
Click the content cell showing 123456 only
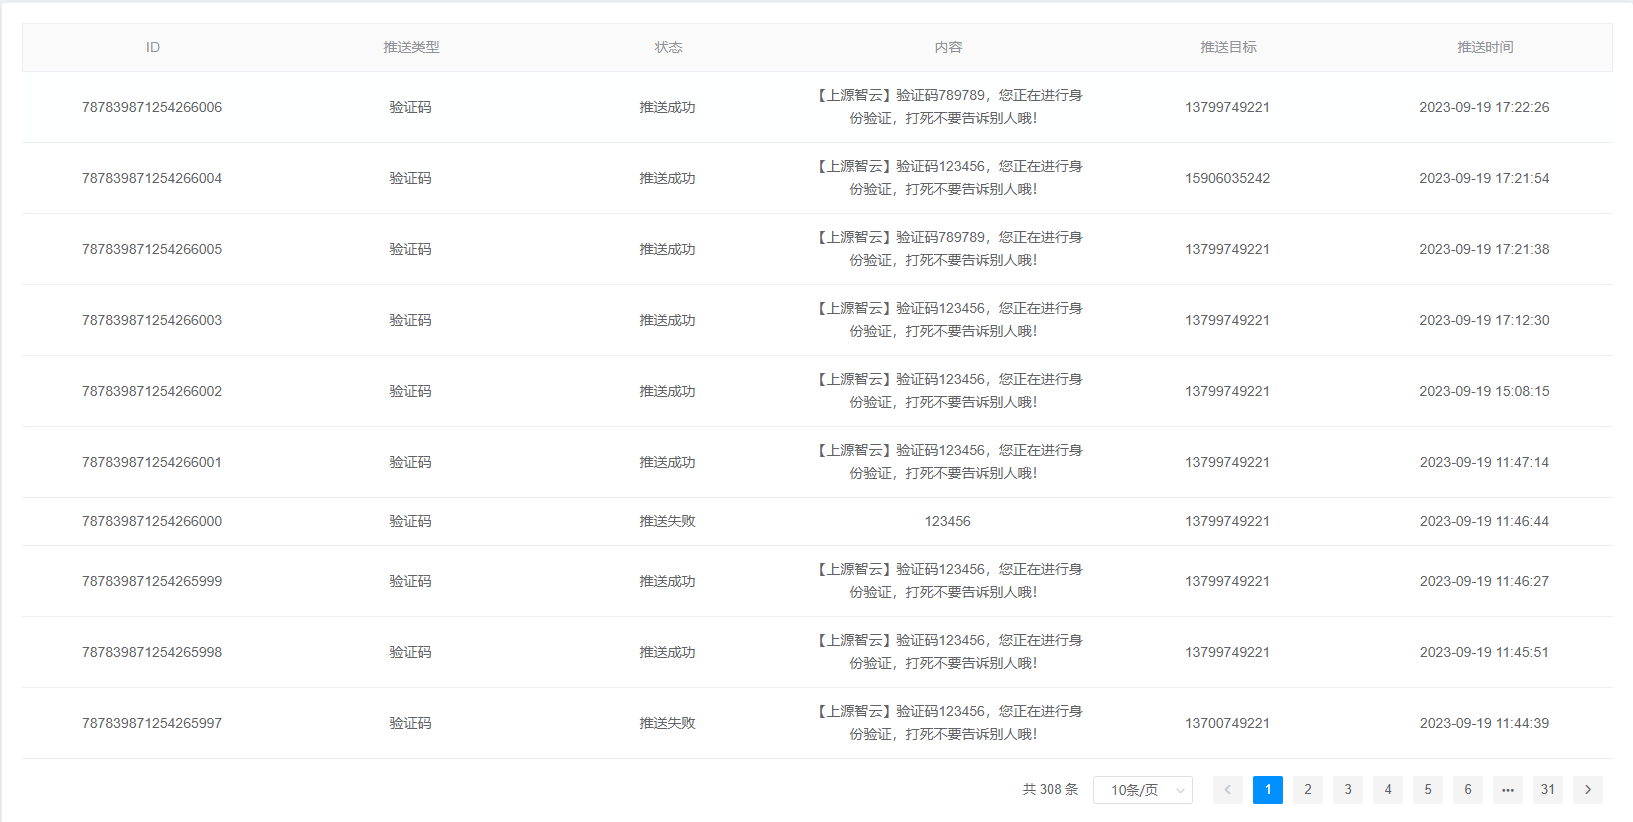coord(947,521)
